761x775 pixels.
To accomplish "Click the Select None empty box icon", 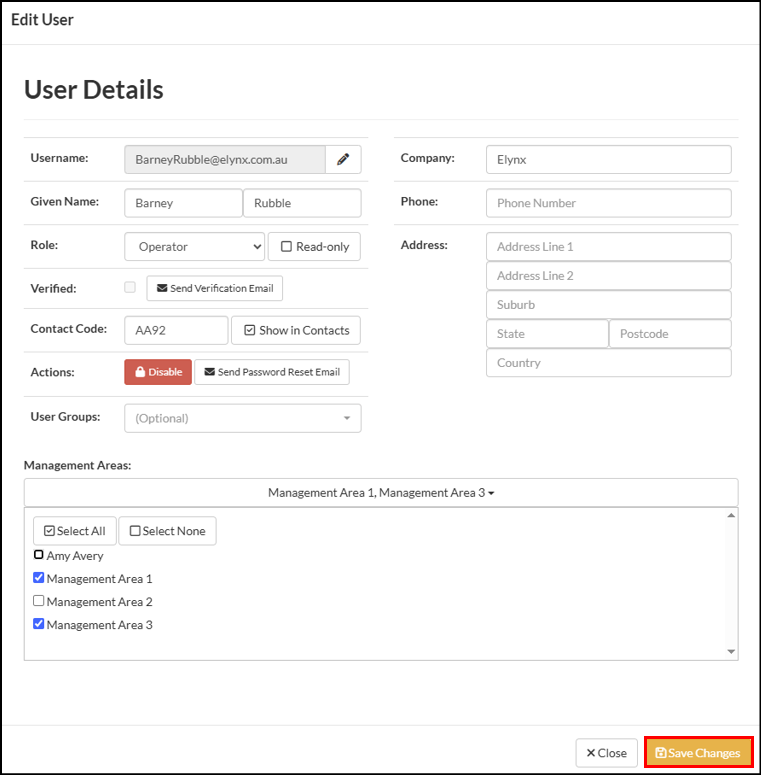I will click(134, 531).
